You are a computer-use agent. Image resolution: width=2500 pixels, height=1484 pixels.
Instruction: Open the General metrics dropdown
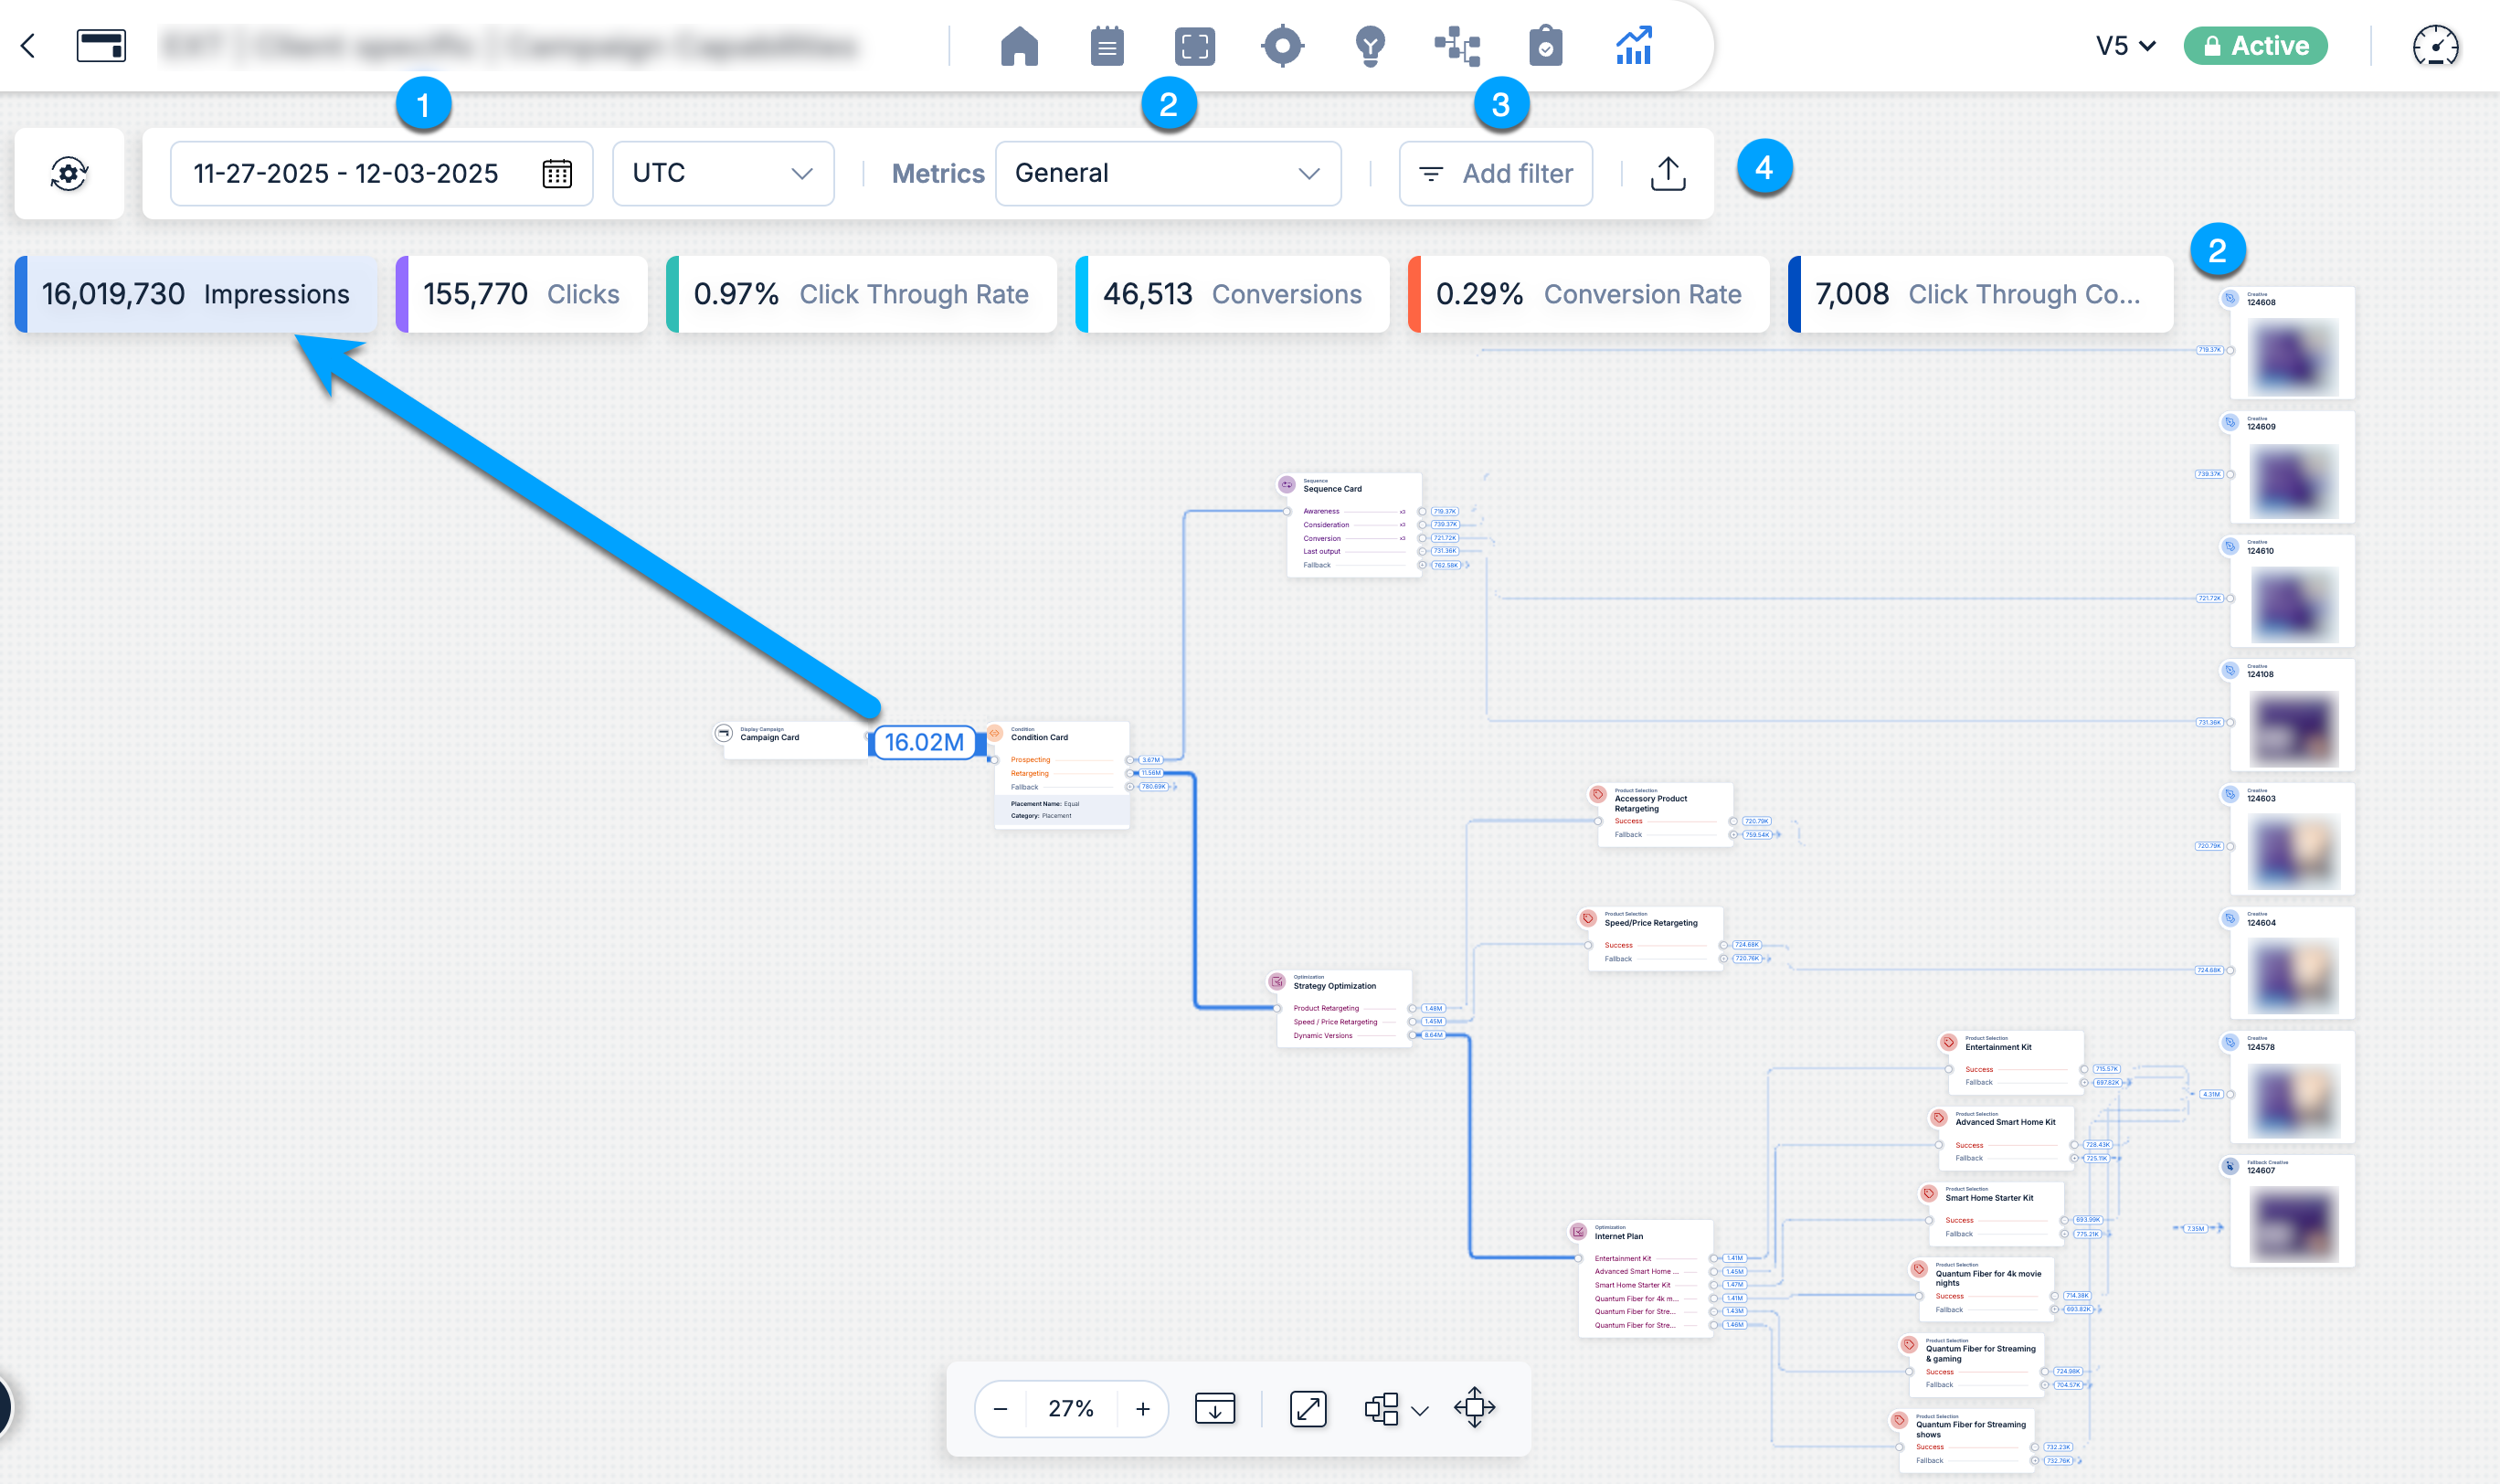point(1167,173)
